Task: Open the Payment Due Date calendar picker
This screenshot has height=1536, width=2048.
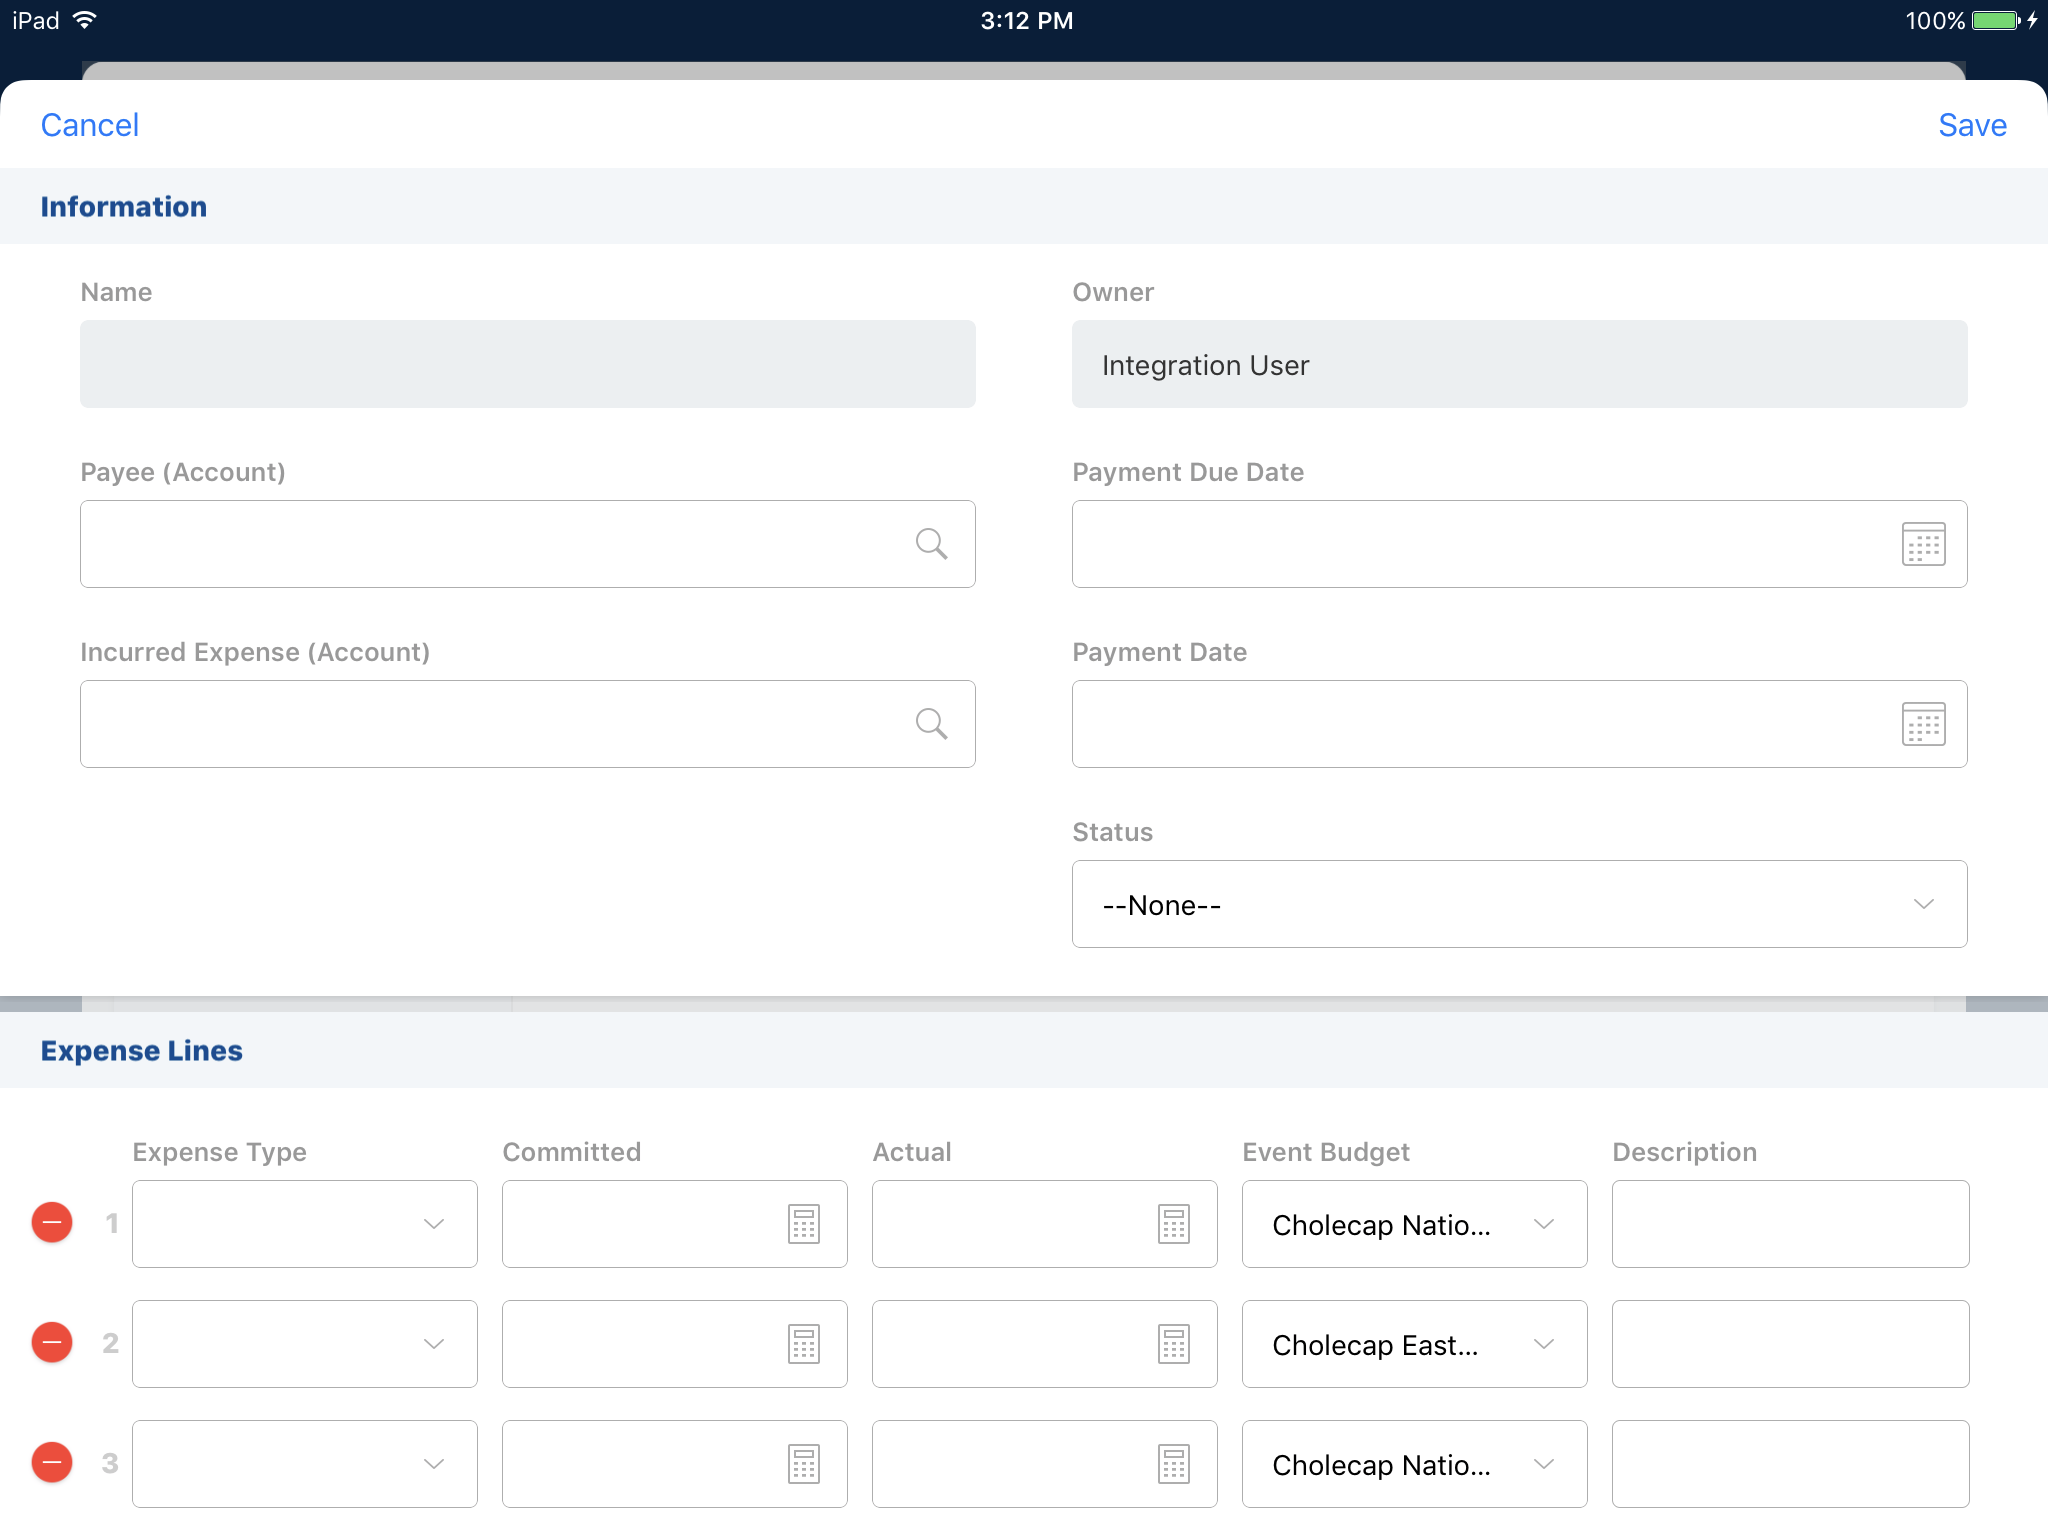Action: (1923, 544)
